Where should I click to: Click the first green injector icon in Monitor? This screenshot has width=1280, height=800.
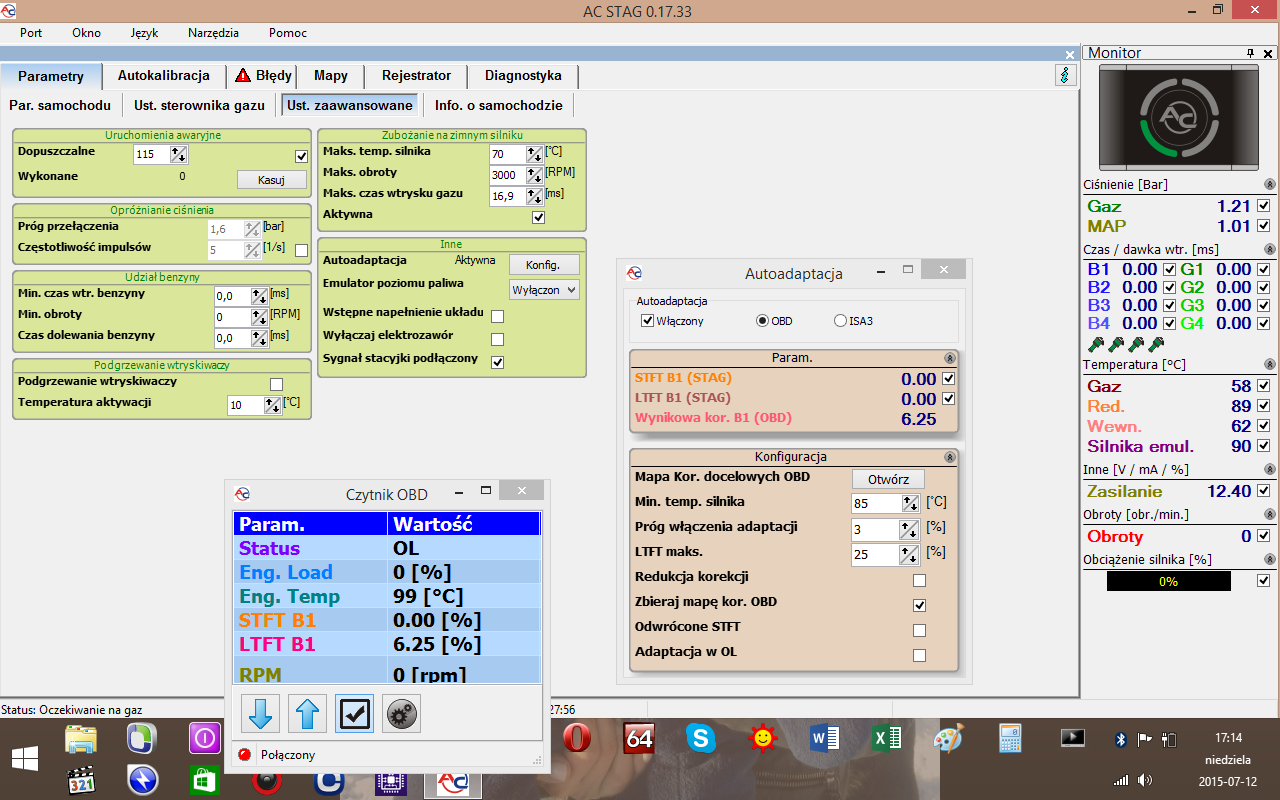click(1095, 344)
